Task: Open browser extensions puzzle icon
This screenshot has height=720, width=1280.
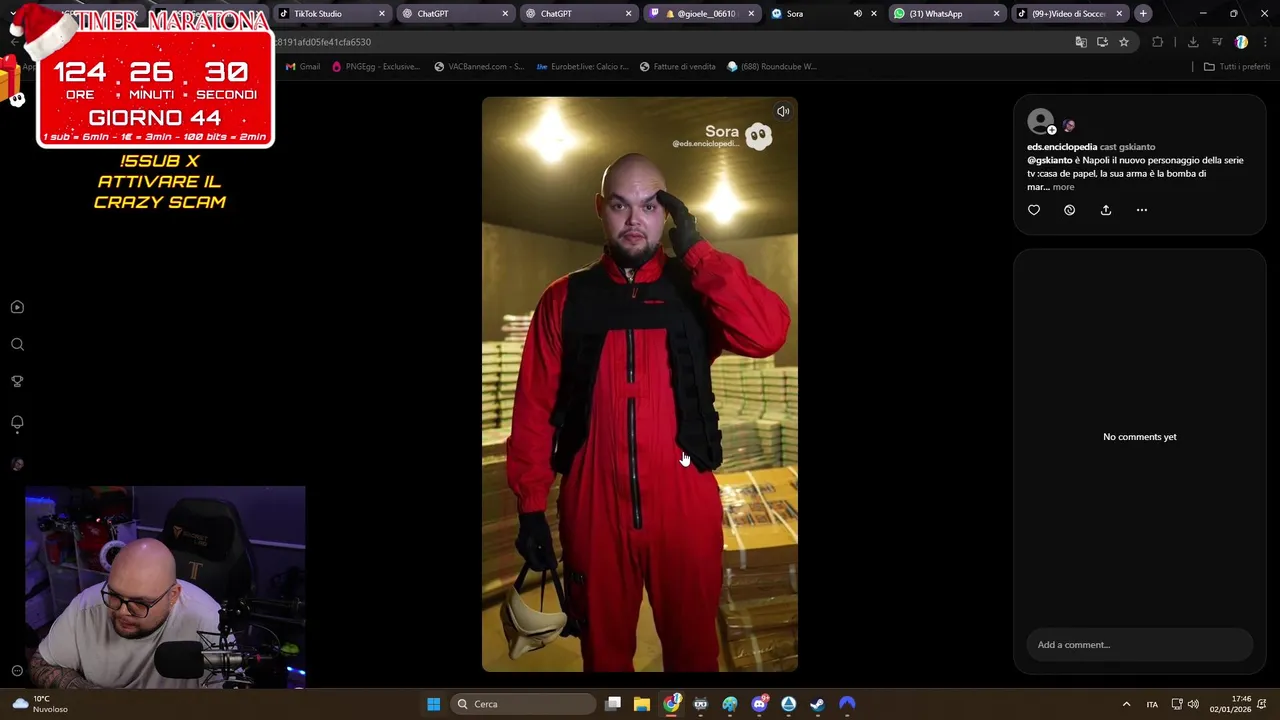Action: (x=1158, y=42)
